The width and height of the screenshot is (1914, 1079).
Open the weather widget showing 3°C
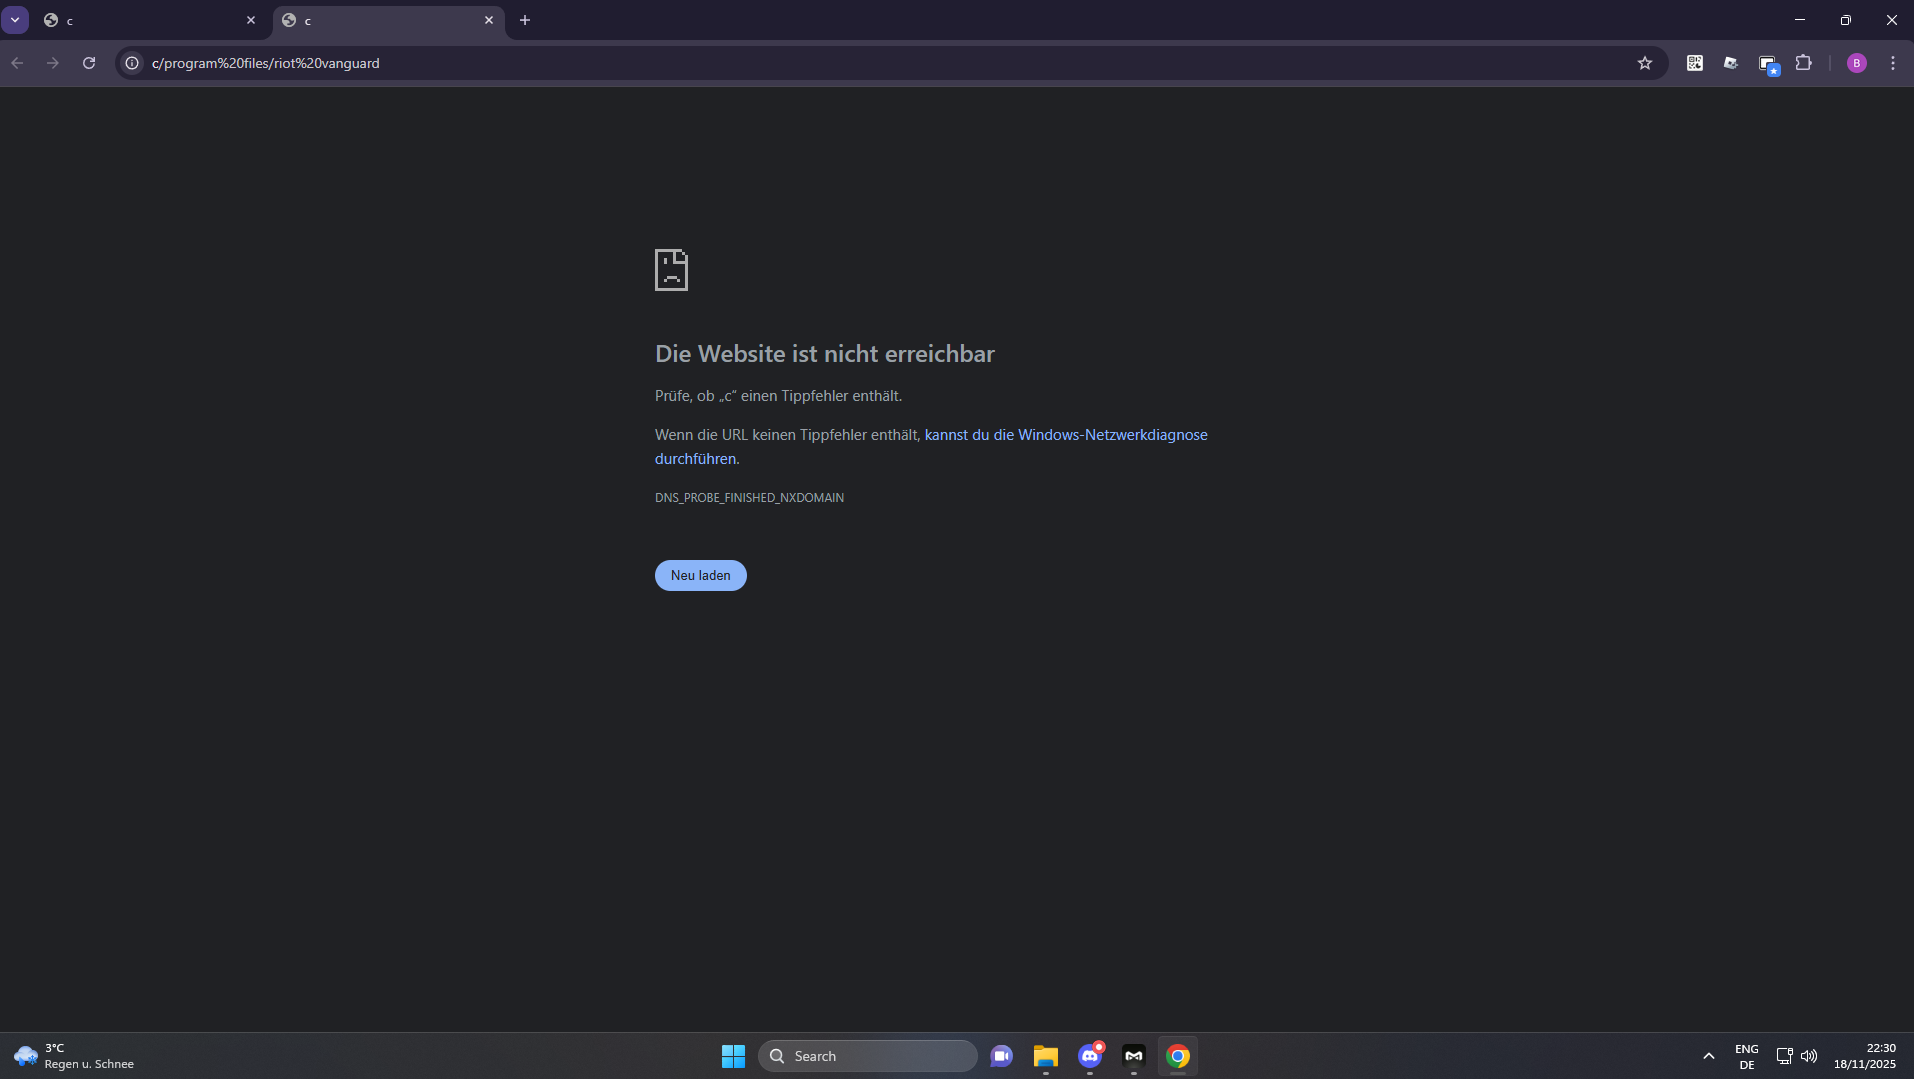coord(74,1056)
